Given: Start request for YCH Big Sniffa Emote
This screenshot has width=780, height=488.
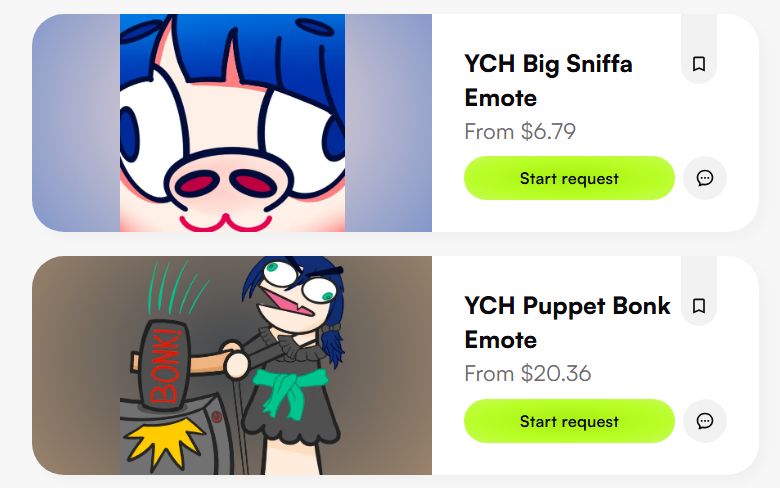Looking at the screenshot, I should 569,178.
